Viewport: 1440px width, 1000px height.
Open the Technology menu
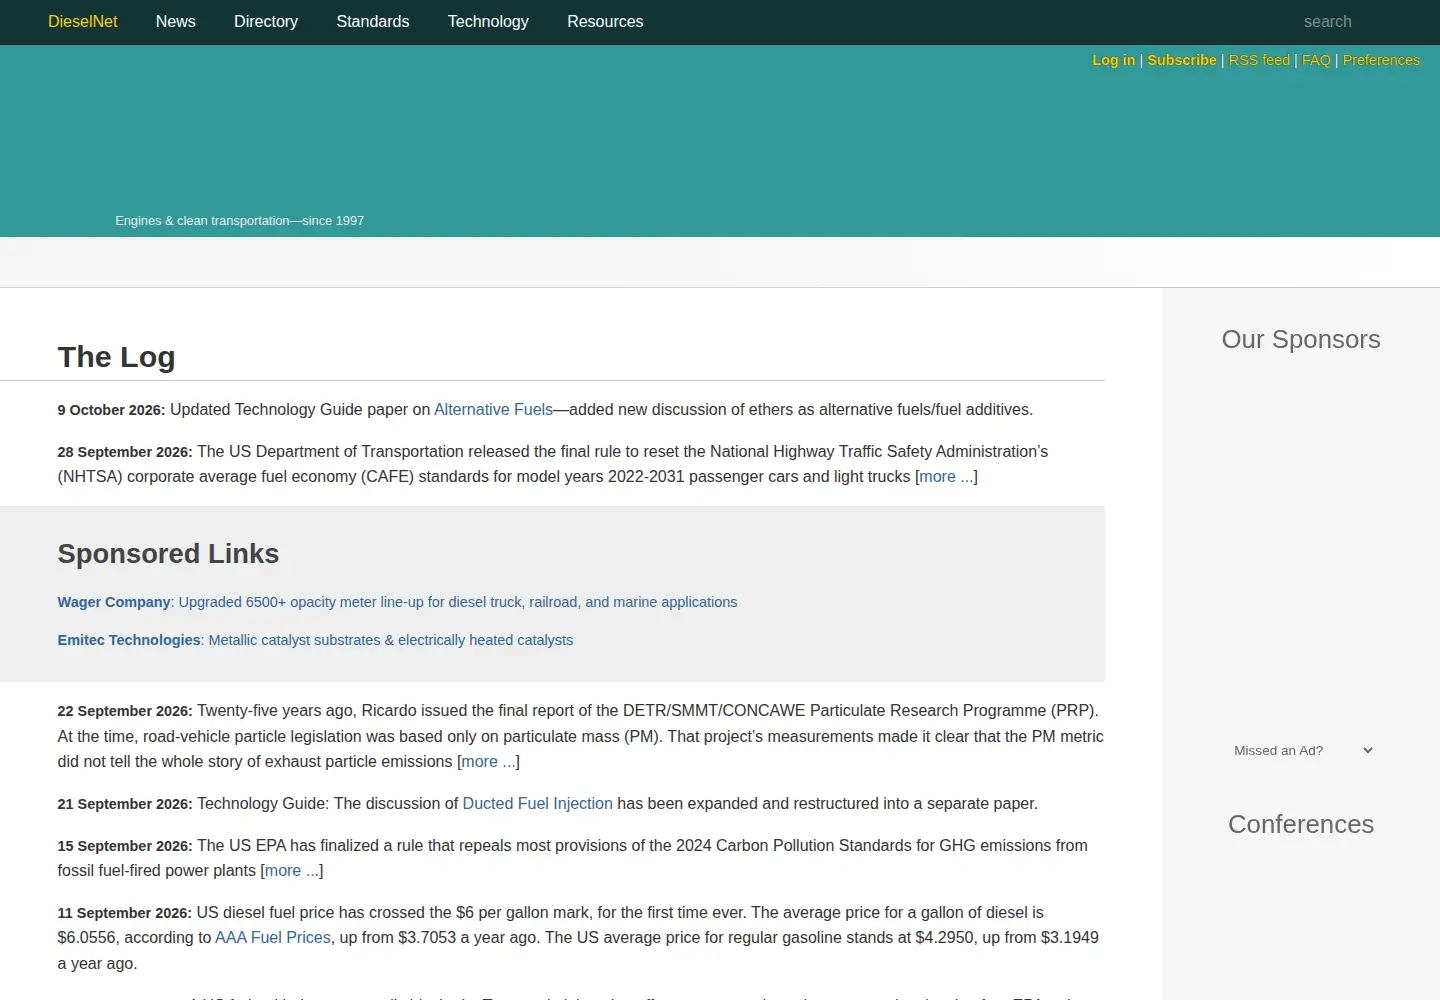tap(488, 21)
